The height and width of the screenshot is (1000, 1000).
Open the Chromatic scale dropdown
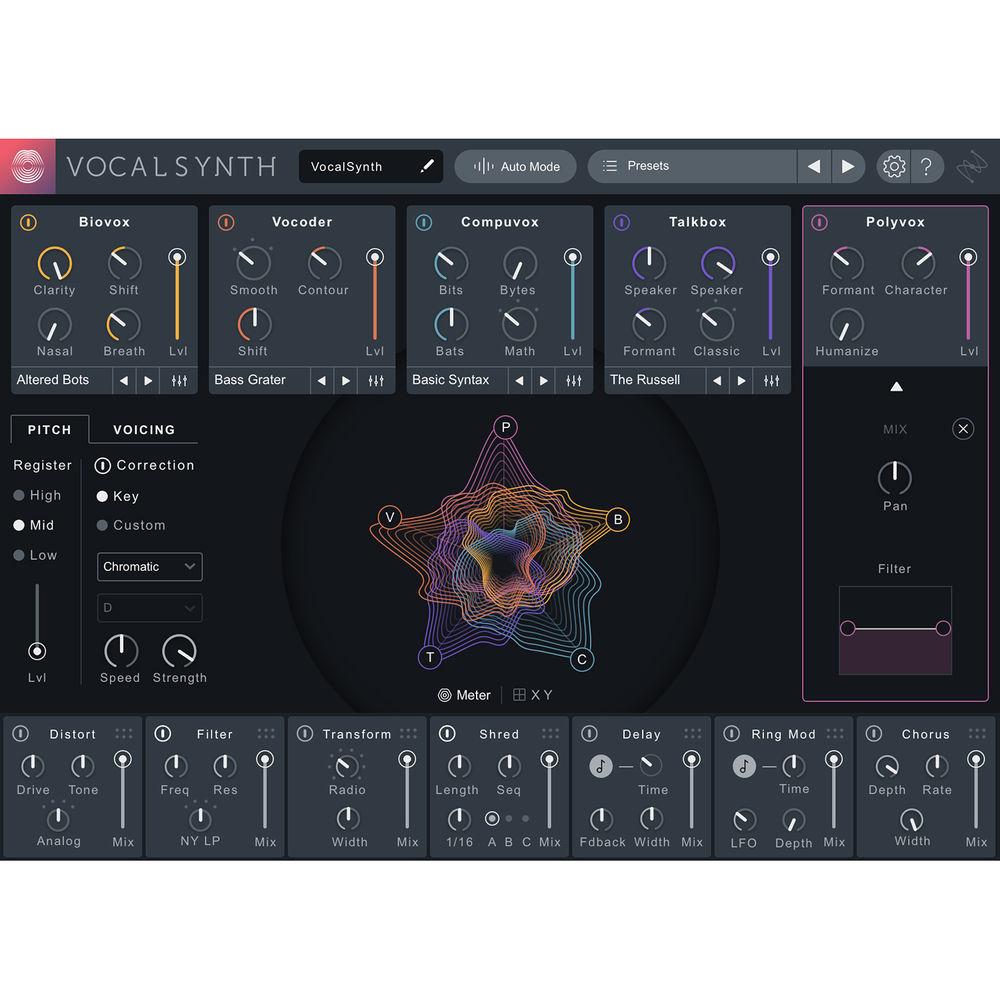tap(149, 567)
